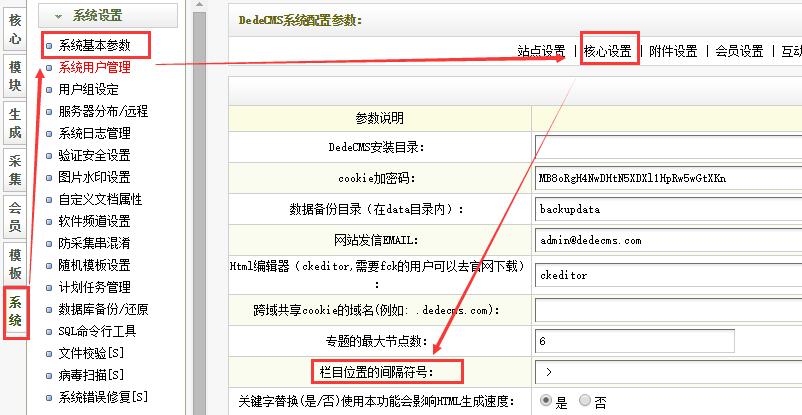Open 用户组设定 menu entry
This screenshot has height=415, width=802.
[88, 90]
